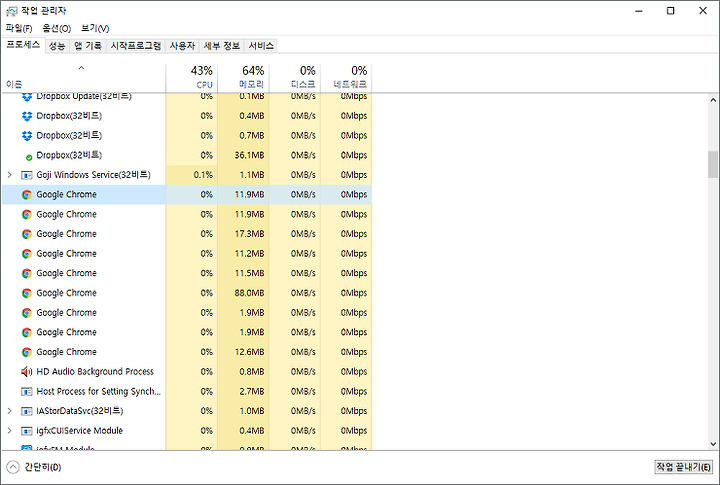Click the Dropbox icon in the 0.4MB row
Viewport: 720px width, 485px height.
[27, 116]
